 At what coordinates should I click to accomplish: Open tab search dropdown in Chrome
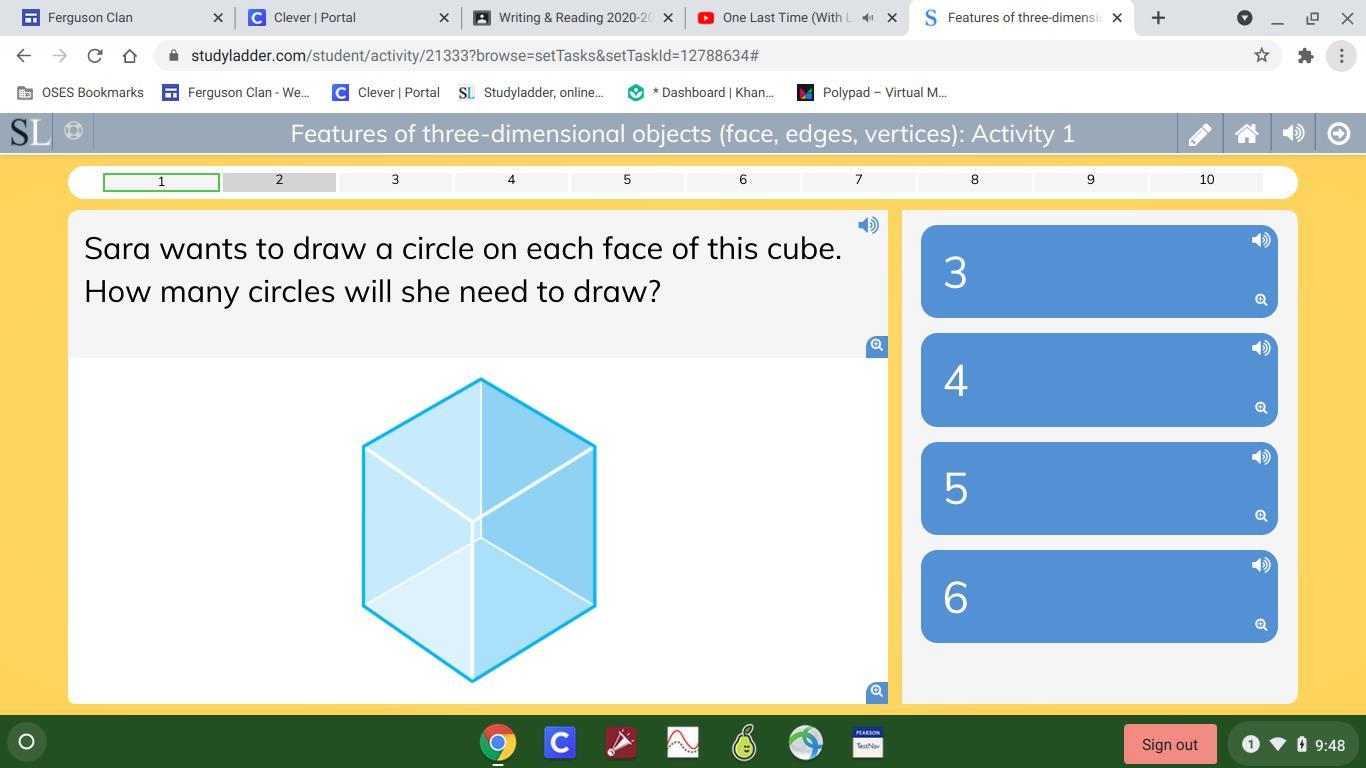1244,18
